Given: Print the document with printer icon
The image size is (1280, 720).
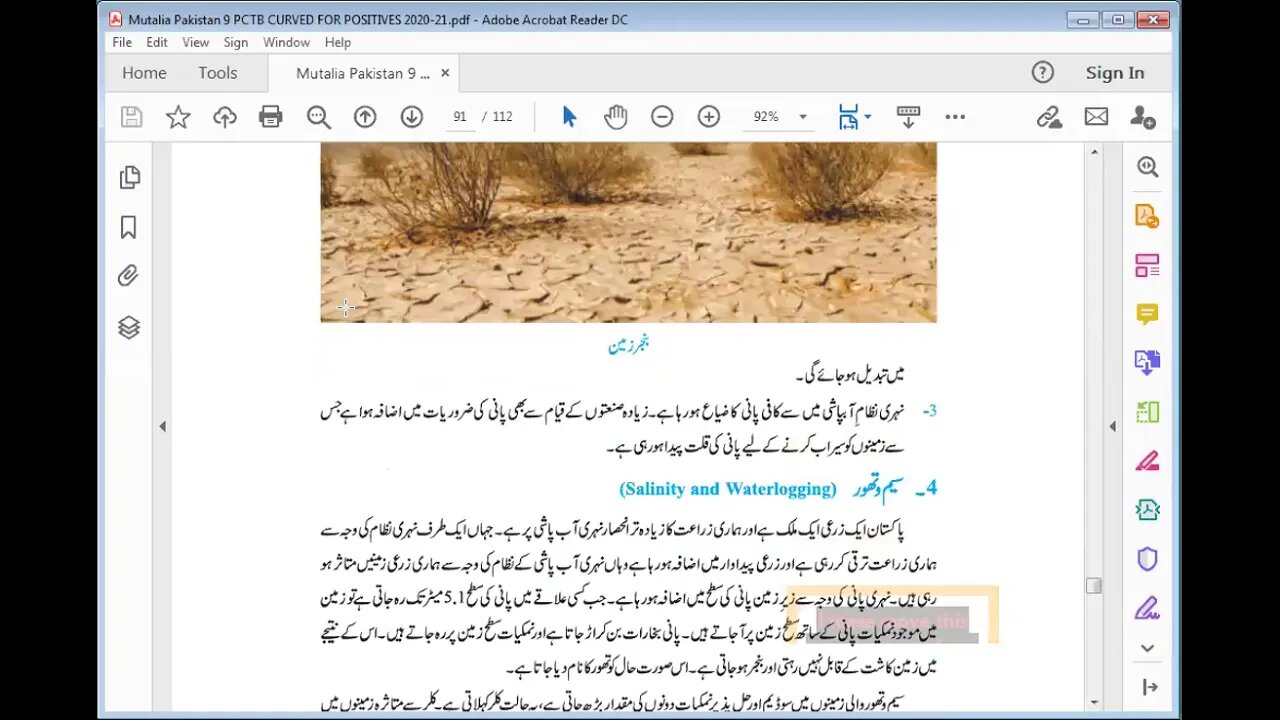Looking at the screenshot, I should pos(271,117).
